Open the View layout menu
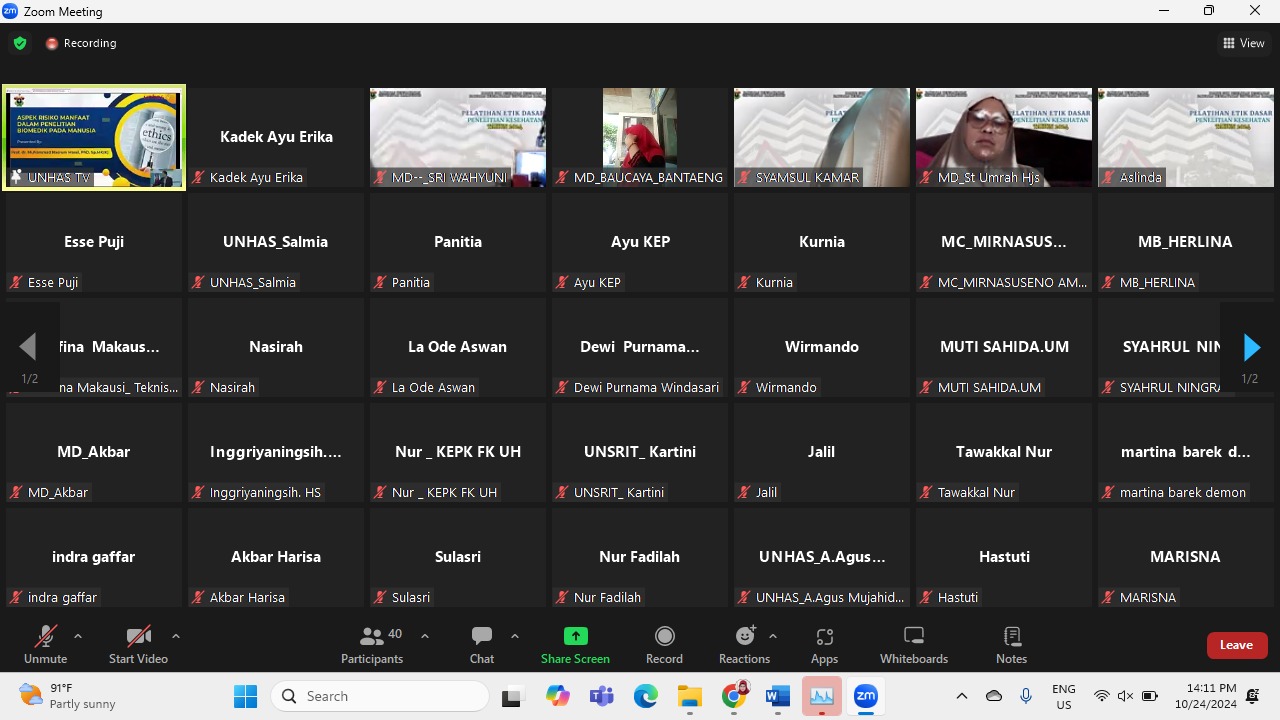The height and width of the screenshot is (720, 1280). [1244, 43]
